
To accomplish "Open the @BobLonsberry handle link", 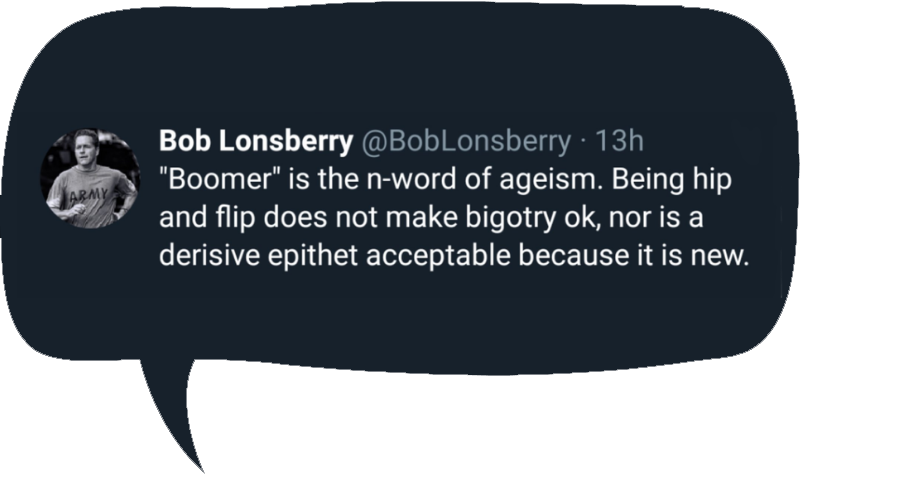I will 465,142.
